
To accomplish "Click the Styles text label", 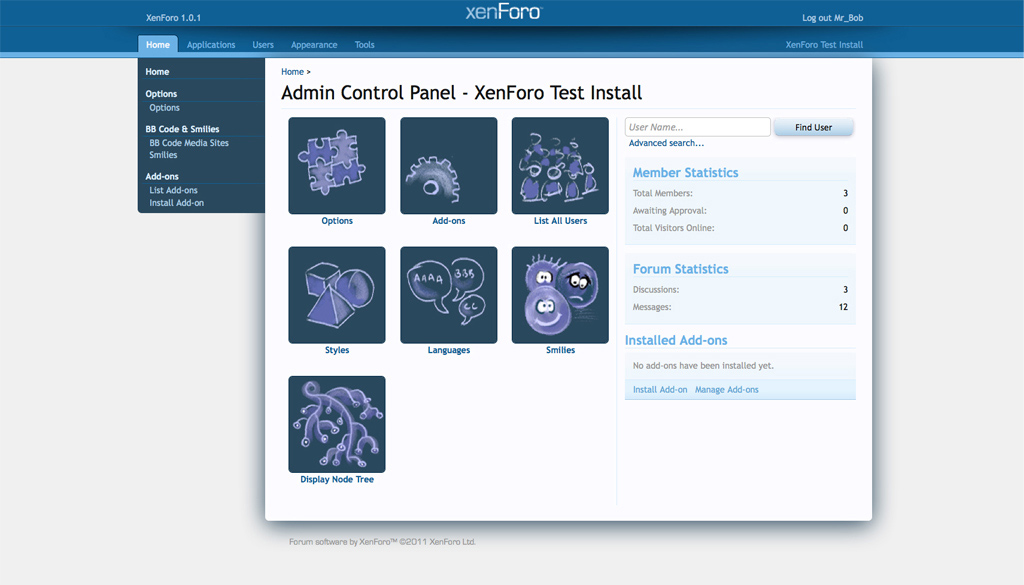I will coord(337,351).
